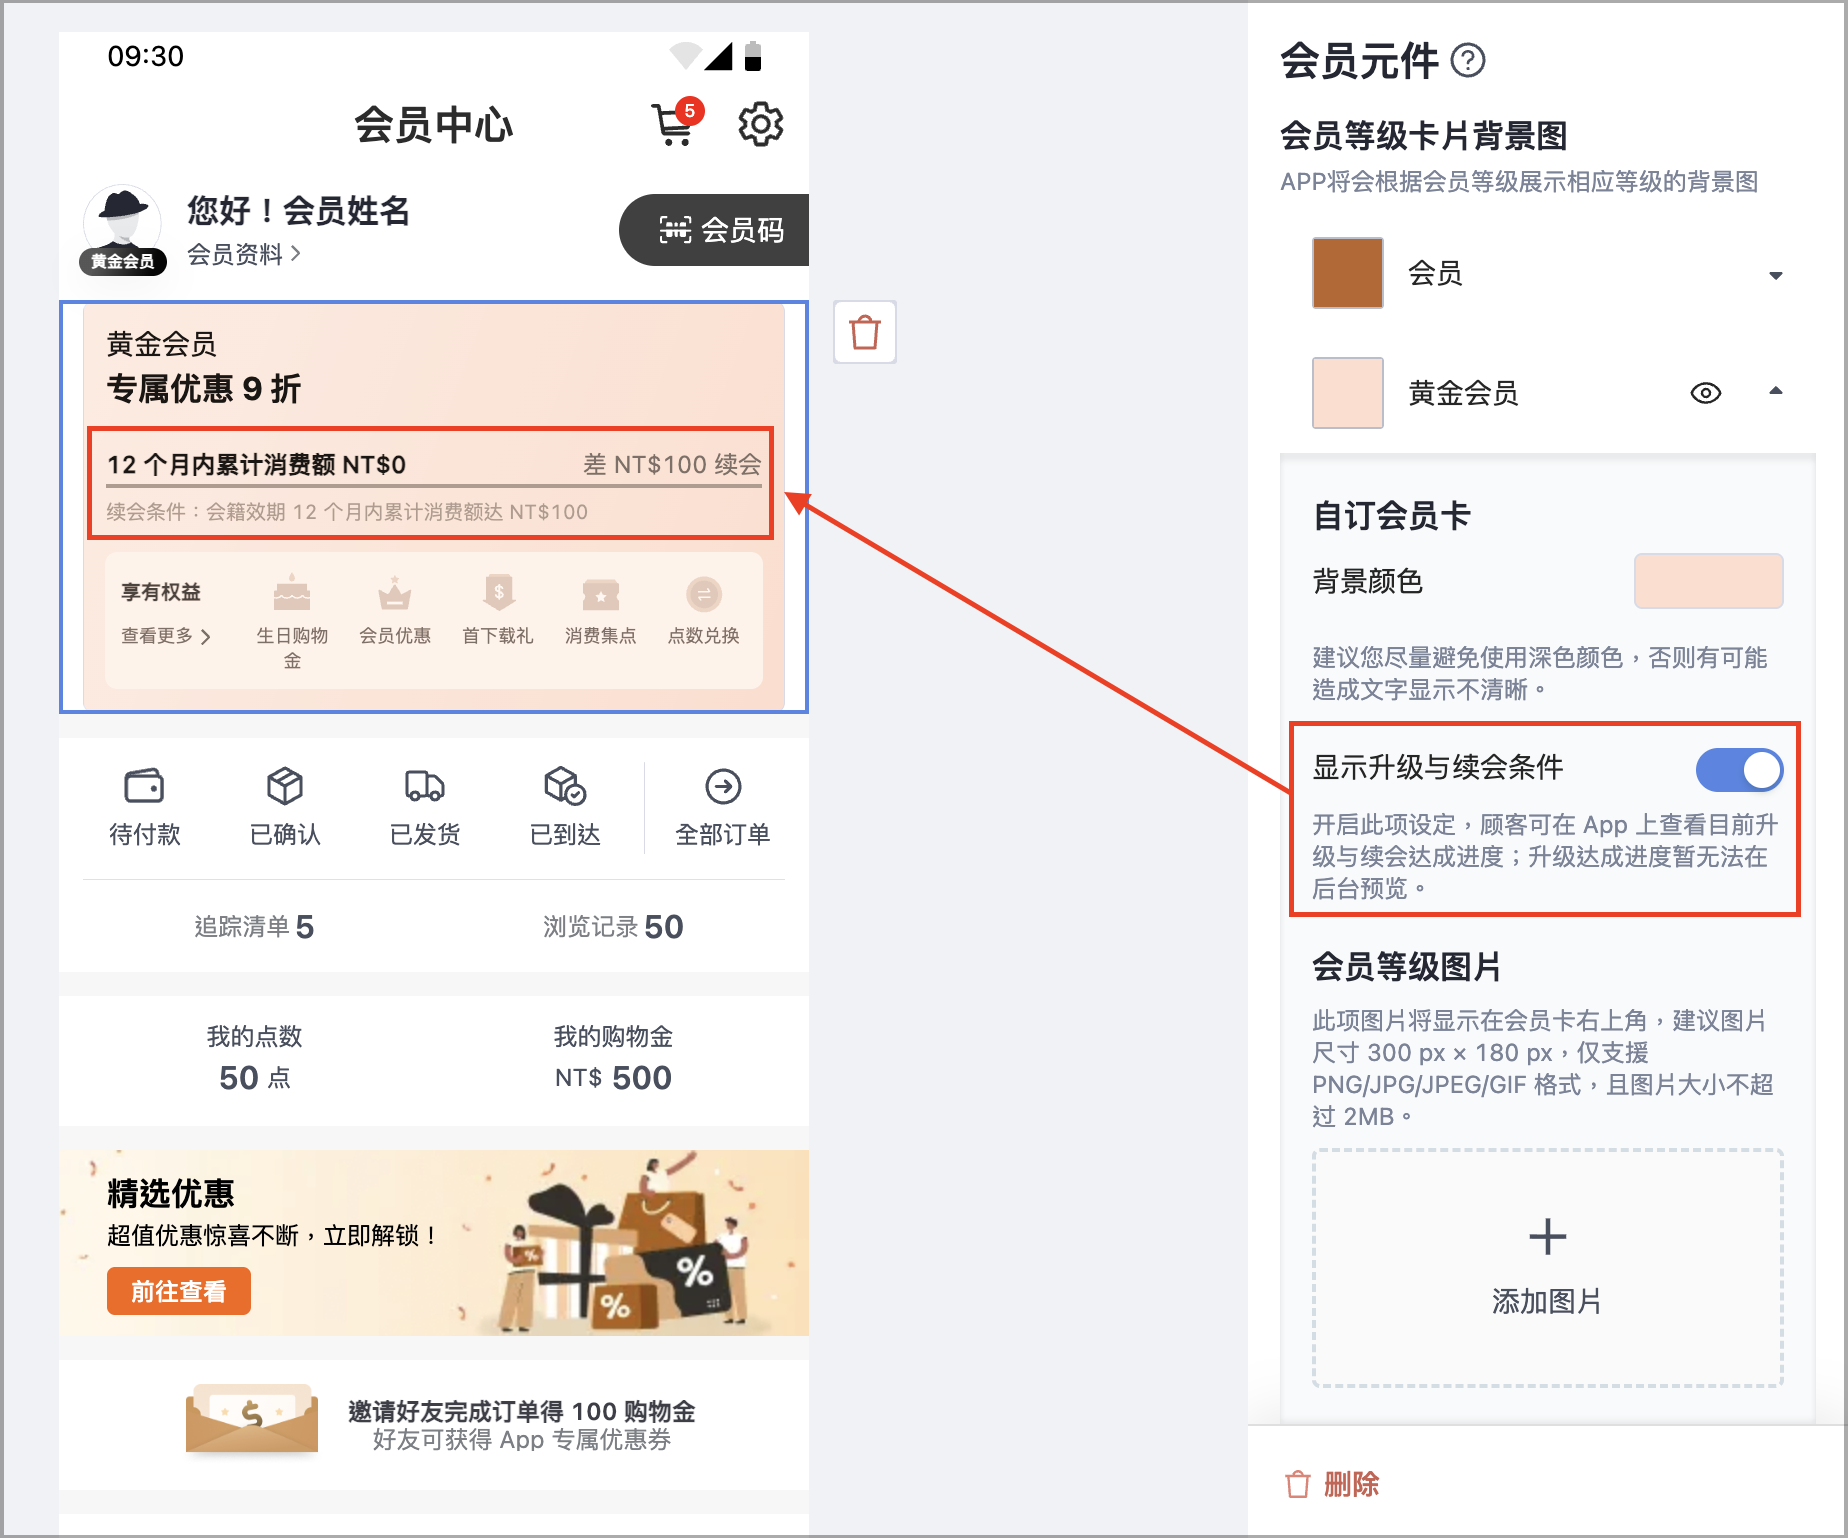
Task: Click the 前往查看 button
Action: point(179,1291)
